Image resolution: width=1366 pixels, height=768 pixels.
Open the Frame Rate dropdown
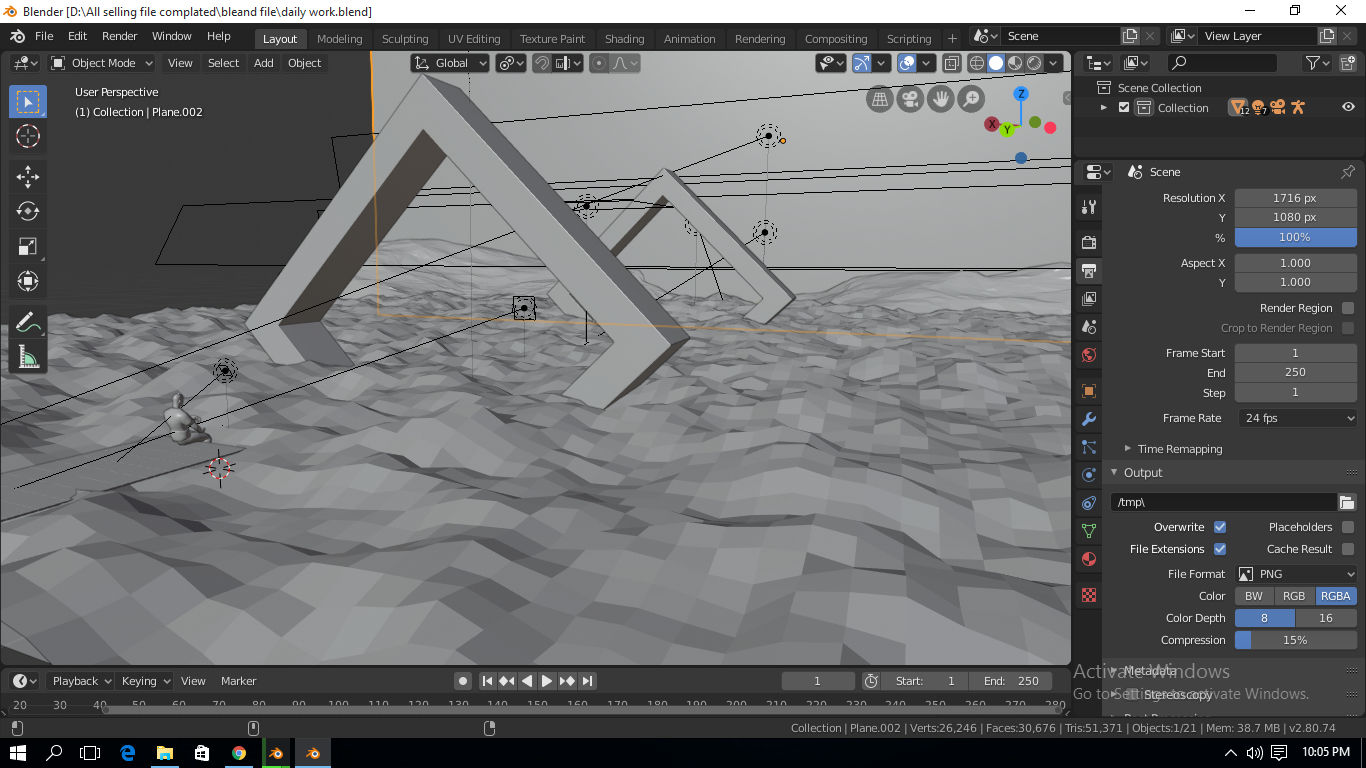(x=1297, y=418)
